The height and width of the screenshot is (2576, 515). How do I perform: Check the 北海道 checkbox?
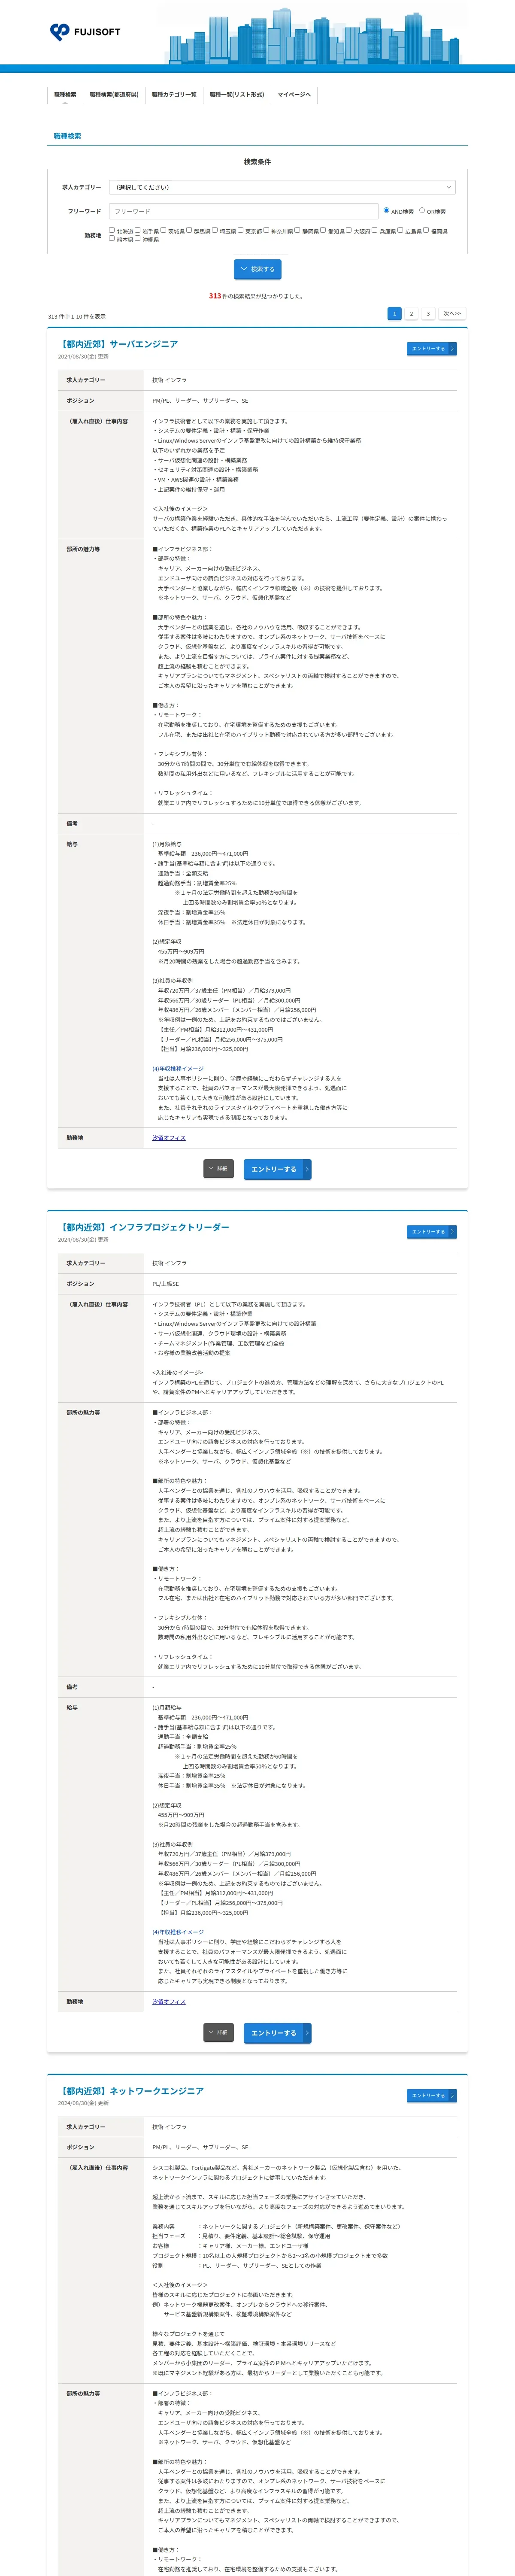(112, 230)
